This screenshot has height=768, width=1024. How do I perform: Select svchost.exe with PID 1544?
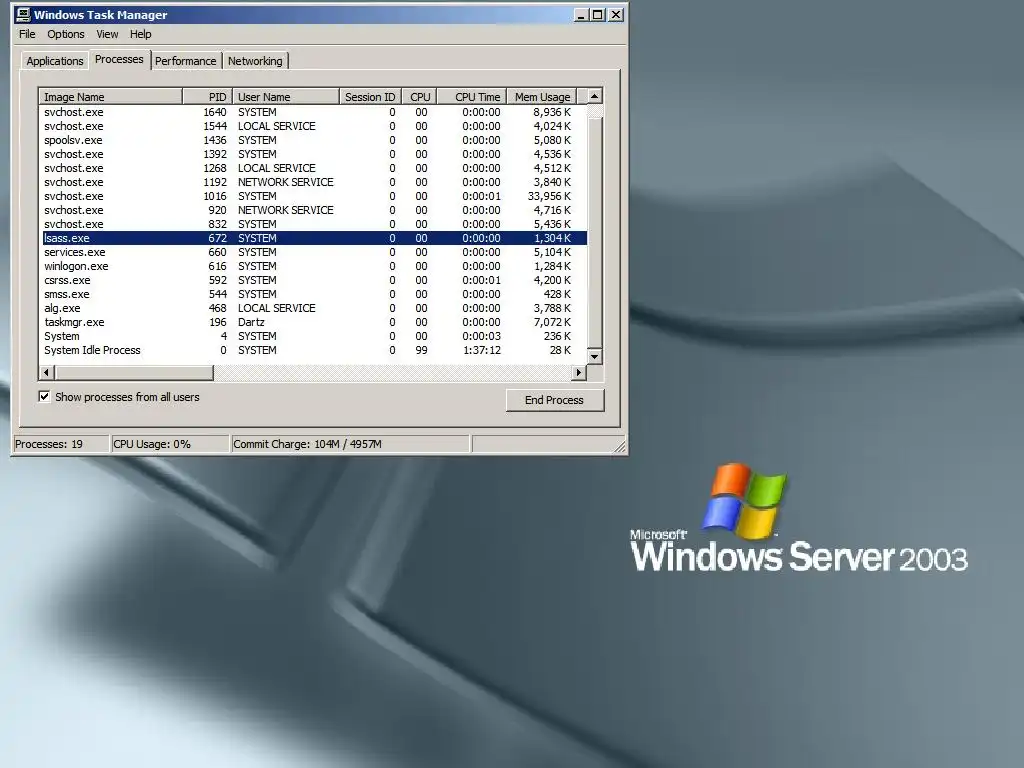point(313,126)
